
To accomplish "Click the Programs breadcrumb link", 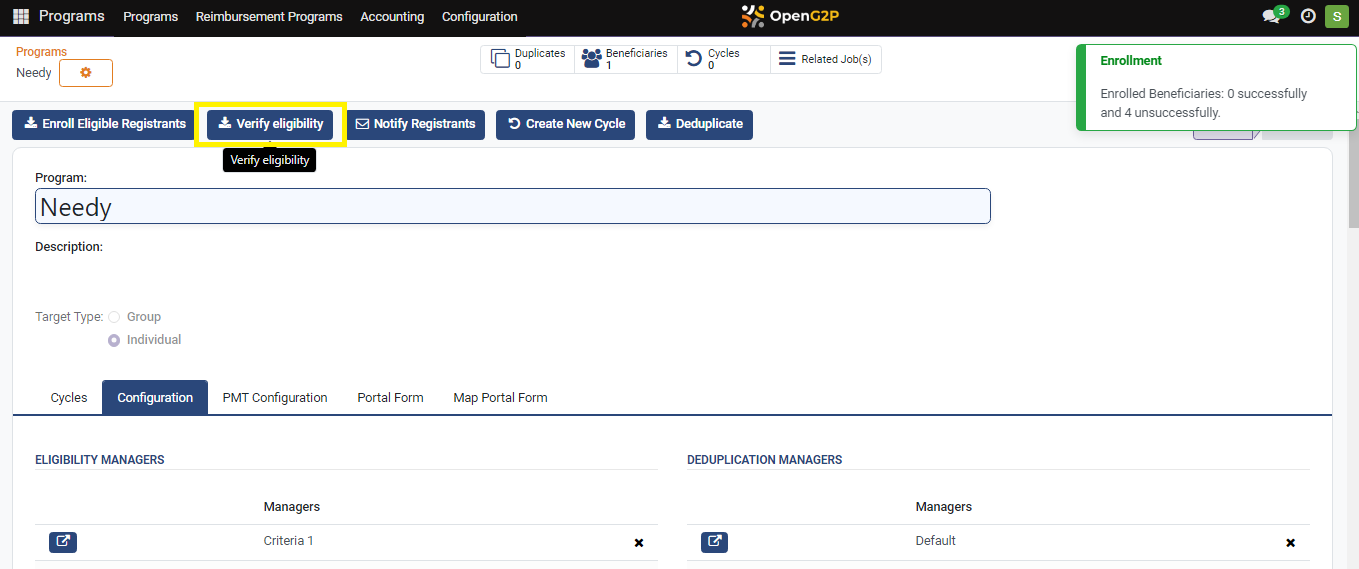I will [x=41, y=52].
